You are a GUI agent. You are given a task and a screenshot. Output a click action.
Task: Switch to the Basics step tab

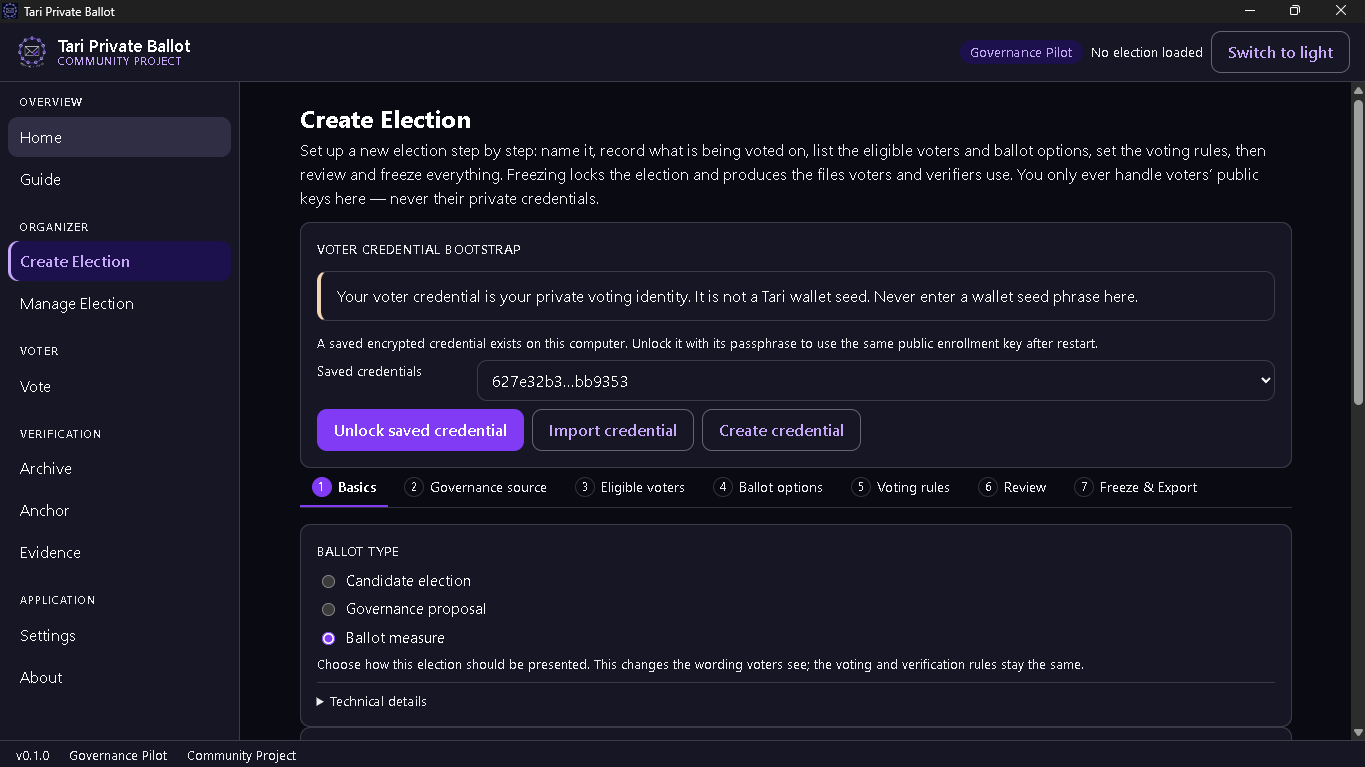[344, 487]
